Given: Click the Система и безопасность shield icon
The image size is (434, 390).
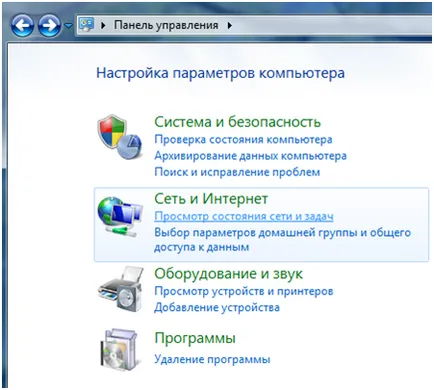Looking at the screenshot, I should point(120,137).
